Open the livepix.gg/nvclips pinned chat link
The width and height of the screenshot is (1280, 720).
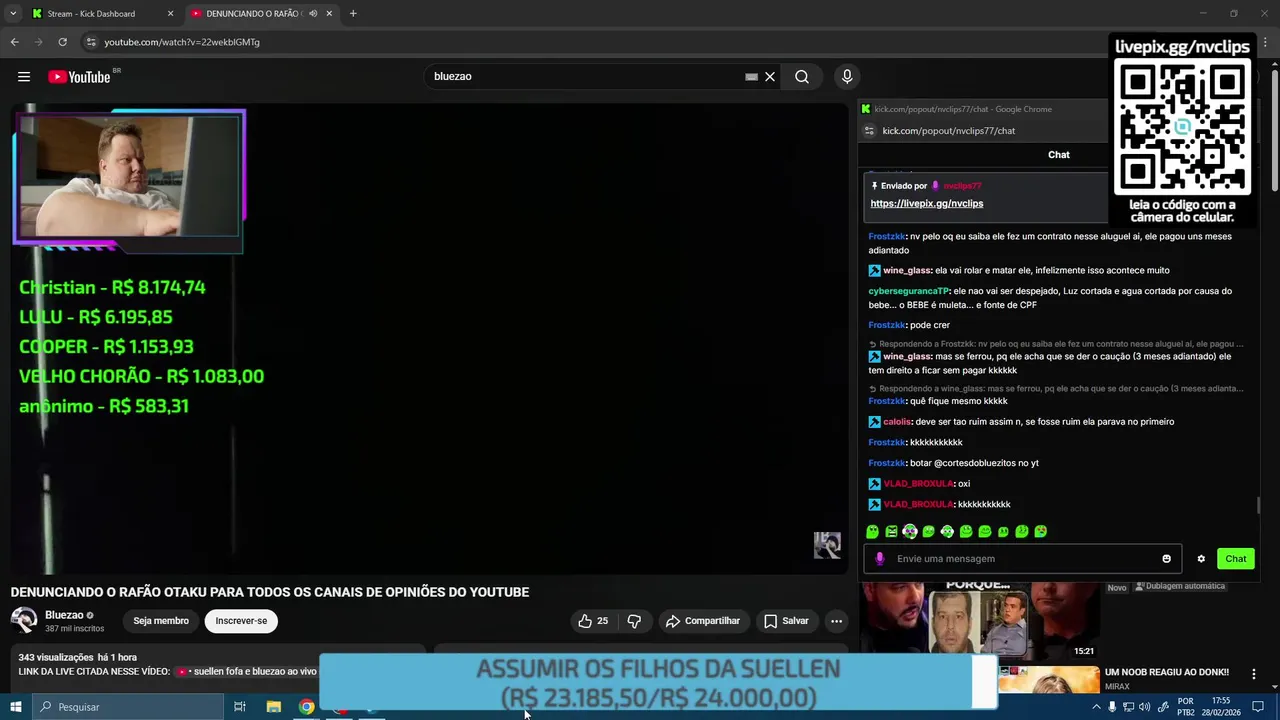927,203
